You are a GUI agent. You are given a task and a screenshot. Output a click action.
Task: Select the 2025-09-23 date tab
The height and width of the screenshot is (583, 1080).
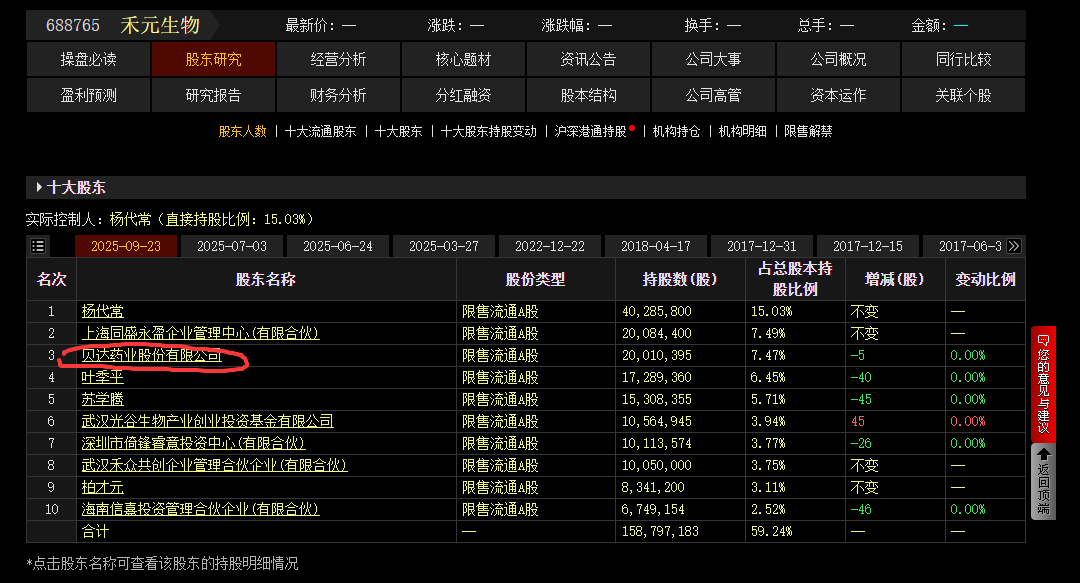[126, 246]
